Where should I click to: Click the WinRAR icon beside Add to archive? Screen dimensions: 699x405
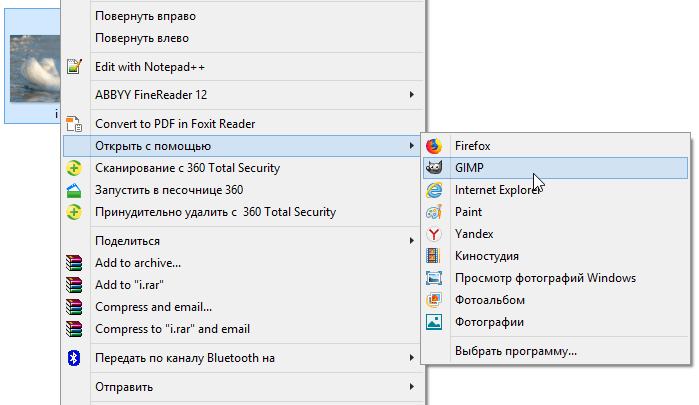pyautogui.click(x=74, y=263)
